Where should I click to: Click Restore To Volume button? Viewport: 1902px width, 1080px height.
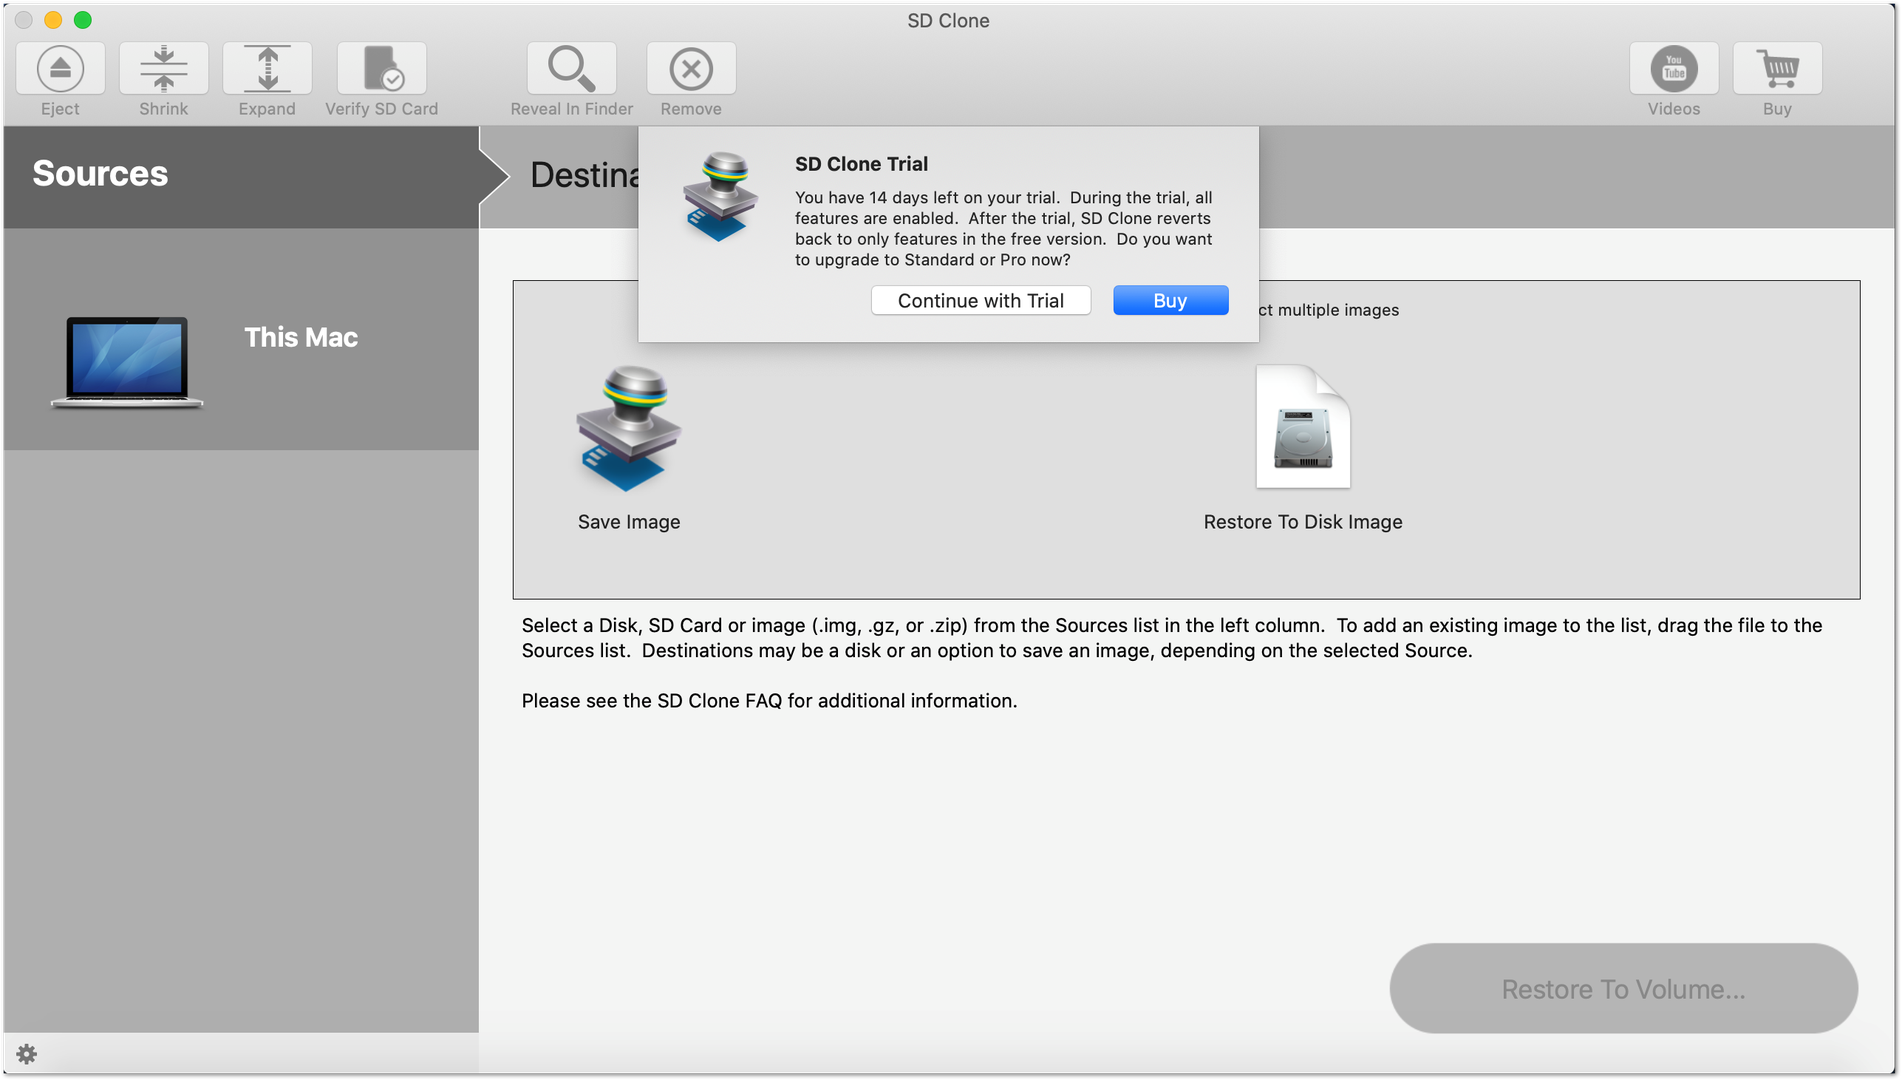pos(1623,989)
